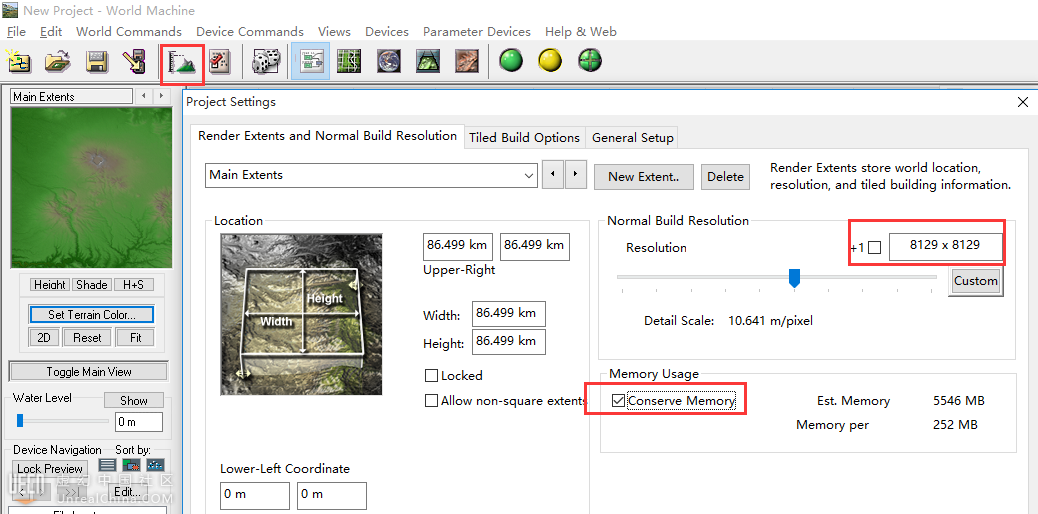This screenshot has height=514, width=1038.
Task: Toggle H+S preview mode
Action: [134, 284]
